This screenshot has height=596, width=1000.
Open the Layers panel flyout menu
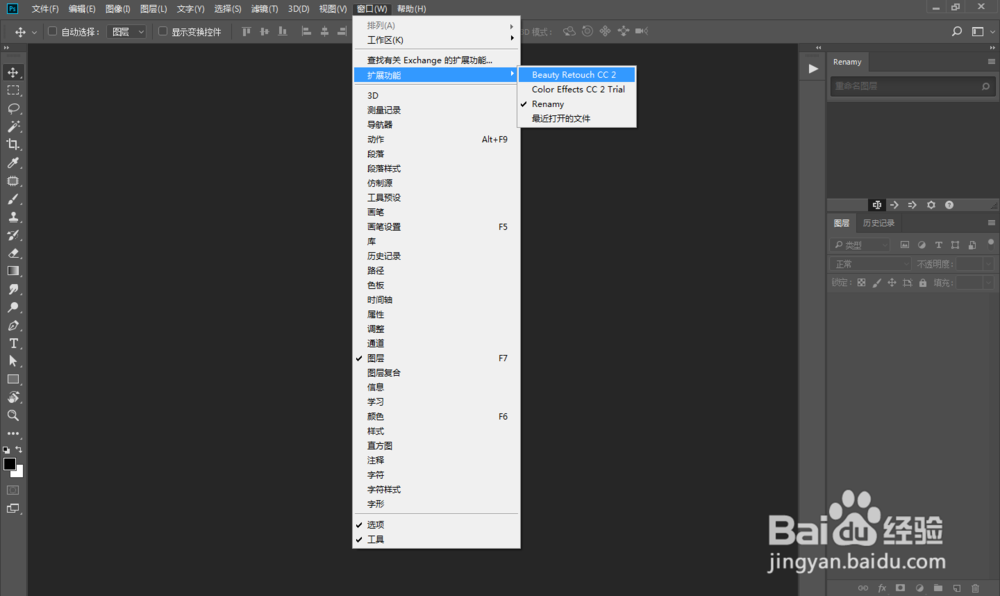991,223
